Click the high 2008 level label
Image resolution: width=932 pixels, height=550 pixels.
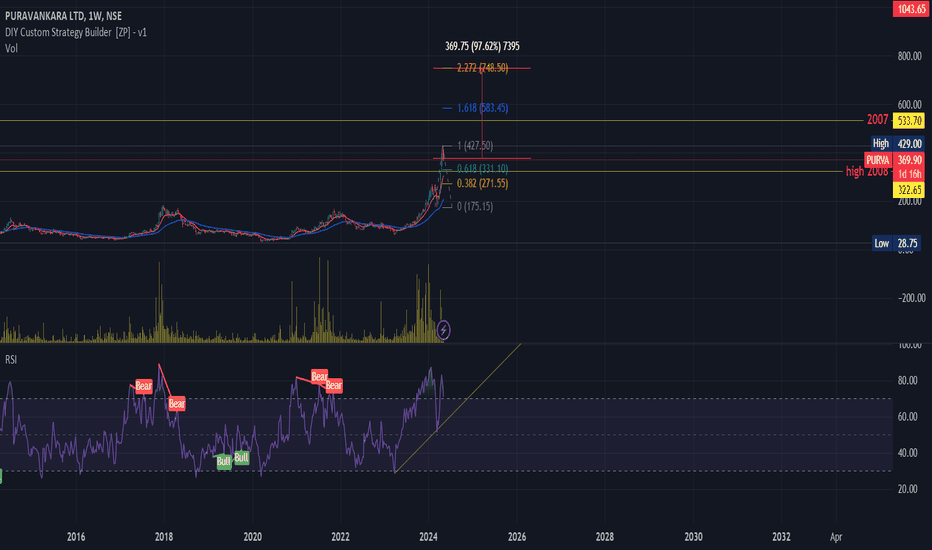tap(867, 171)
